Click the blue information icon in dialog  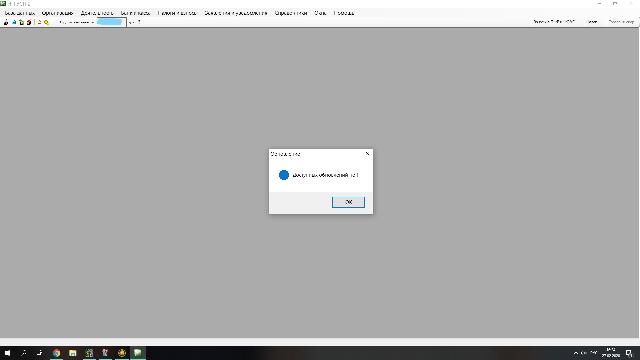(x=284, y=175)
